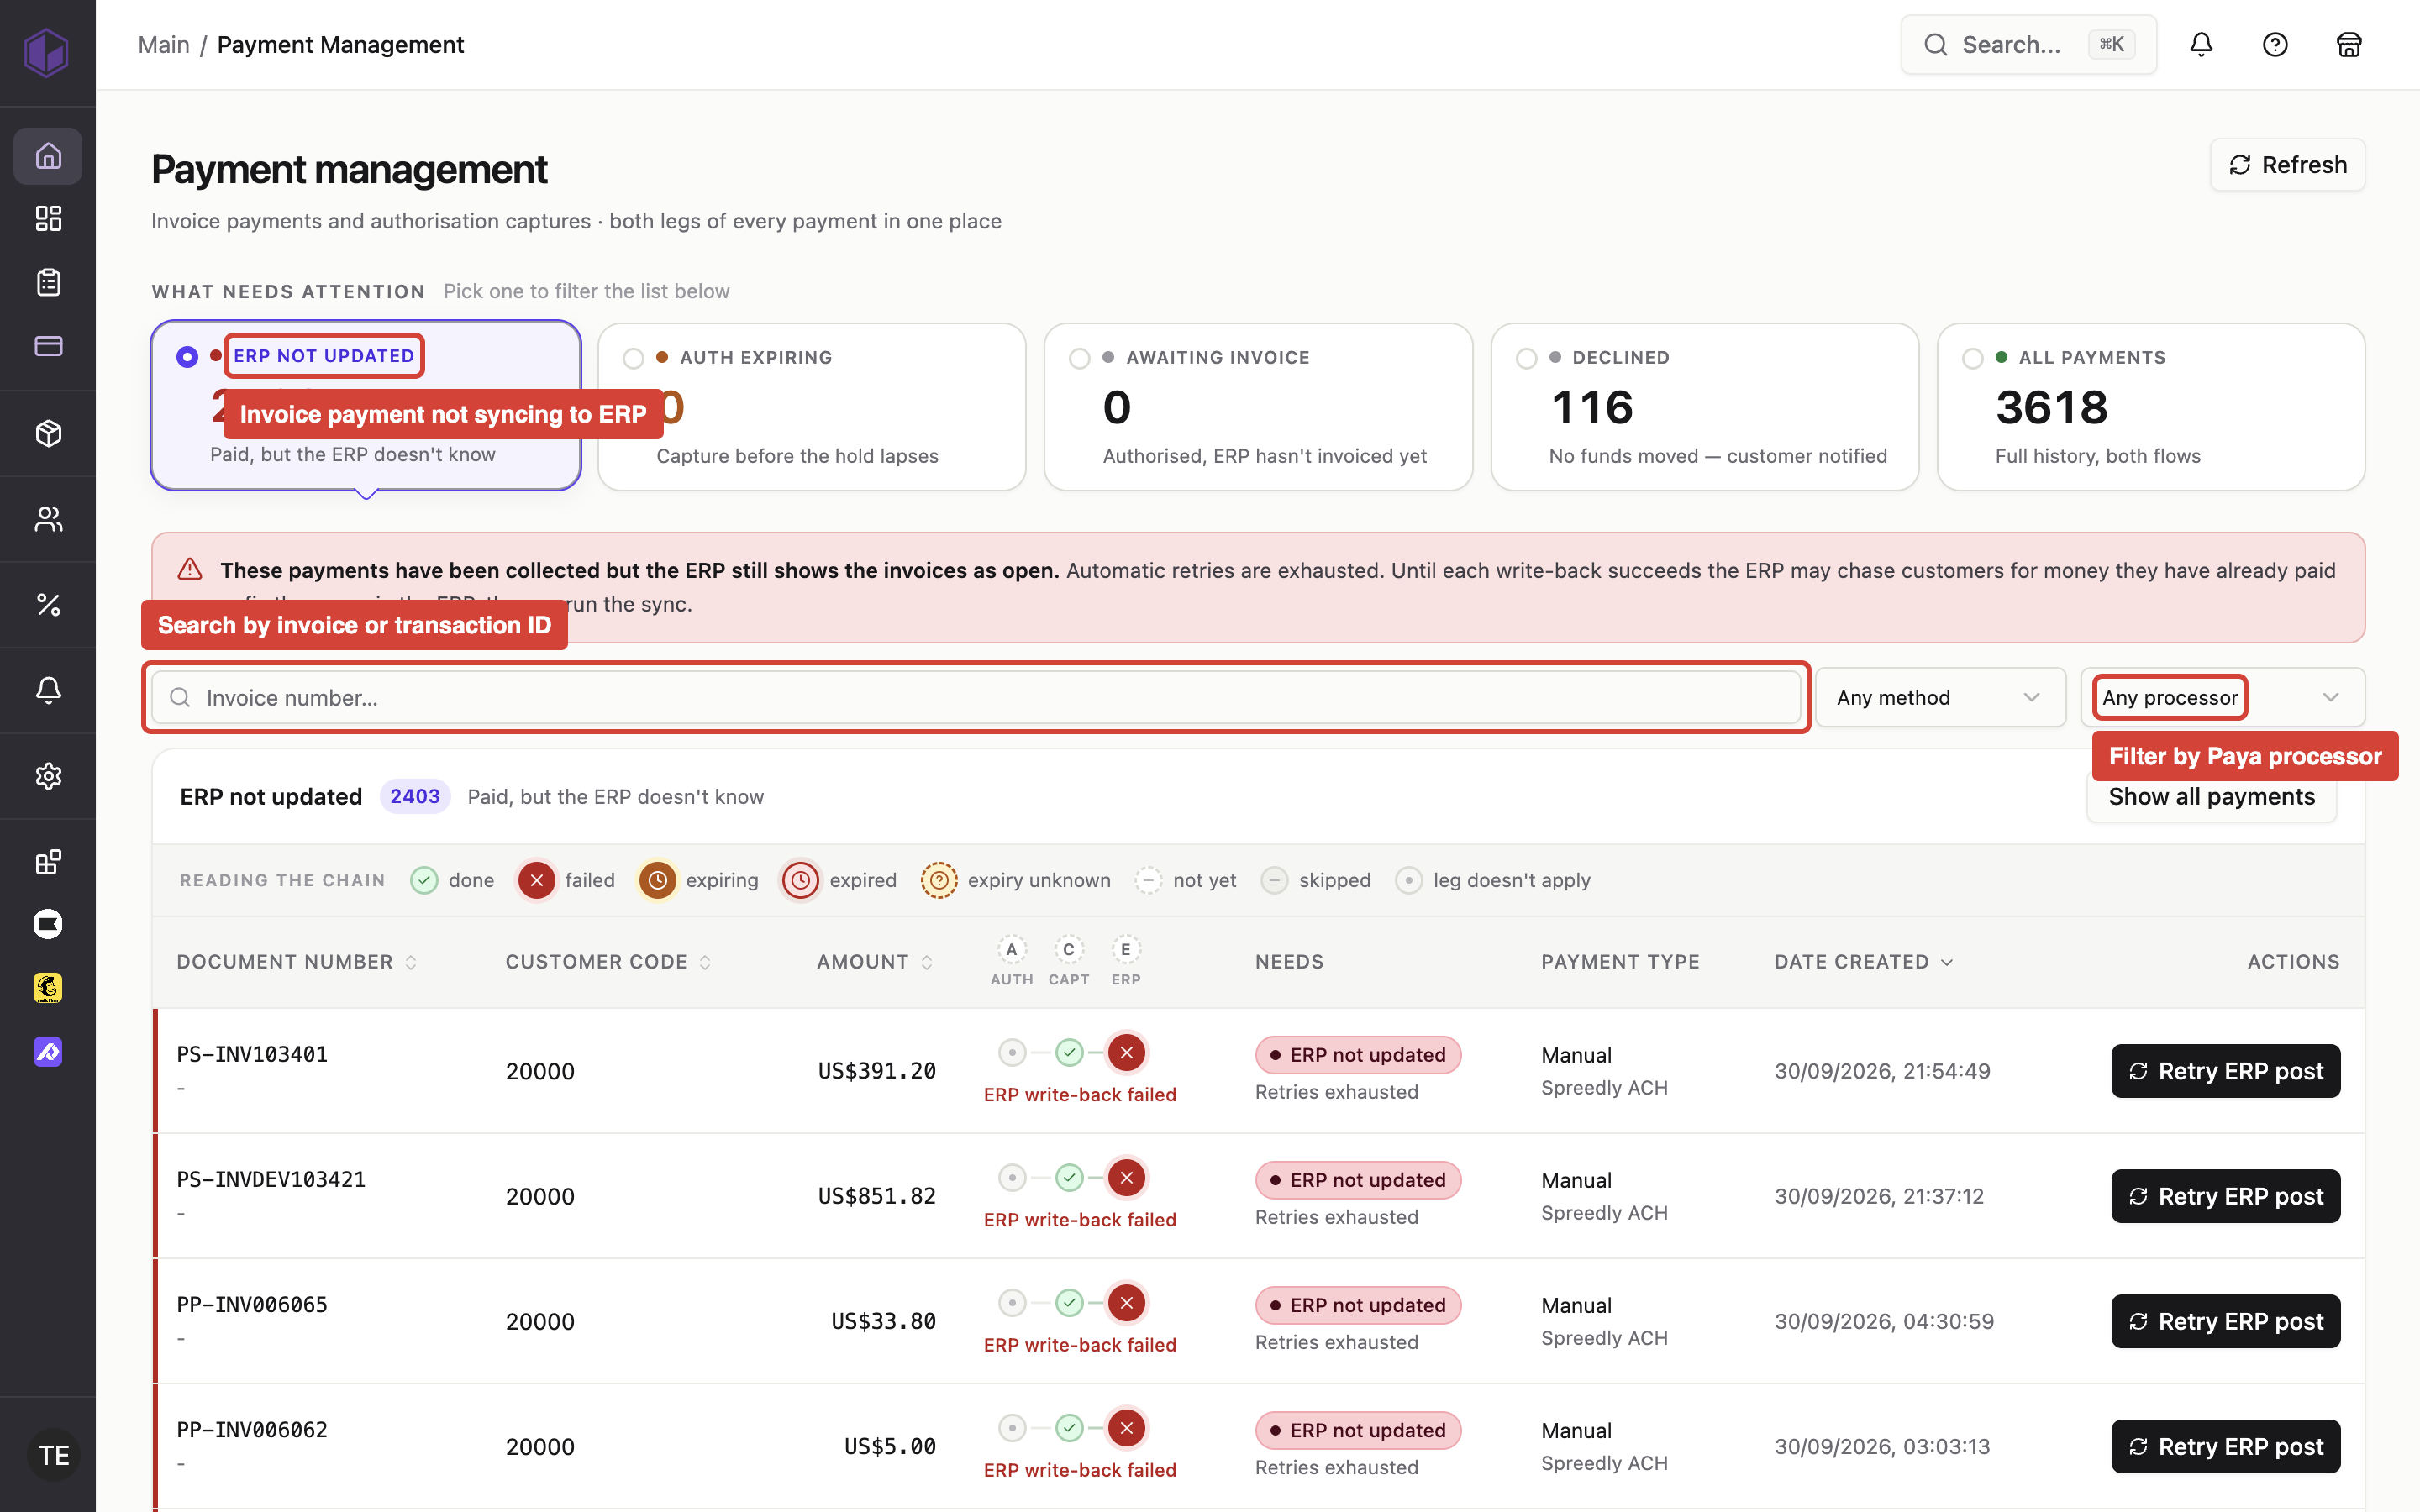Click the failed ERP status icon for PS-INV103401

[x=1126, y=1052]
